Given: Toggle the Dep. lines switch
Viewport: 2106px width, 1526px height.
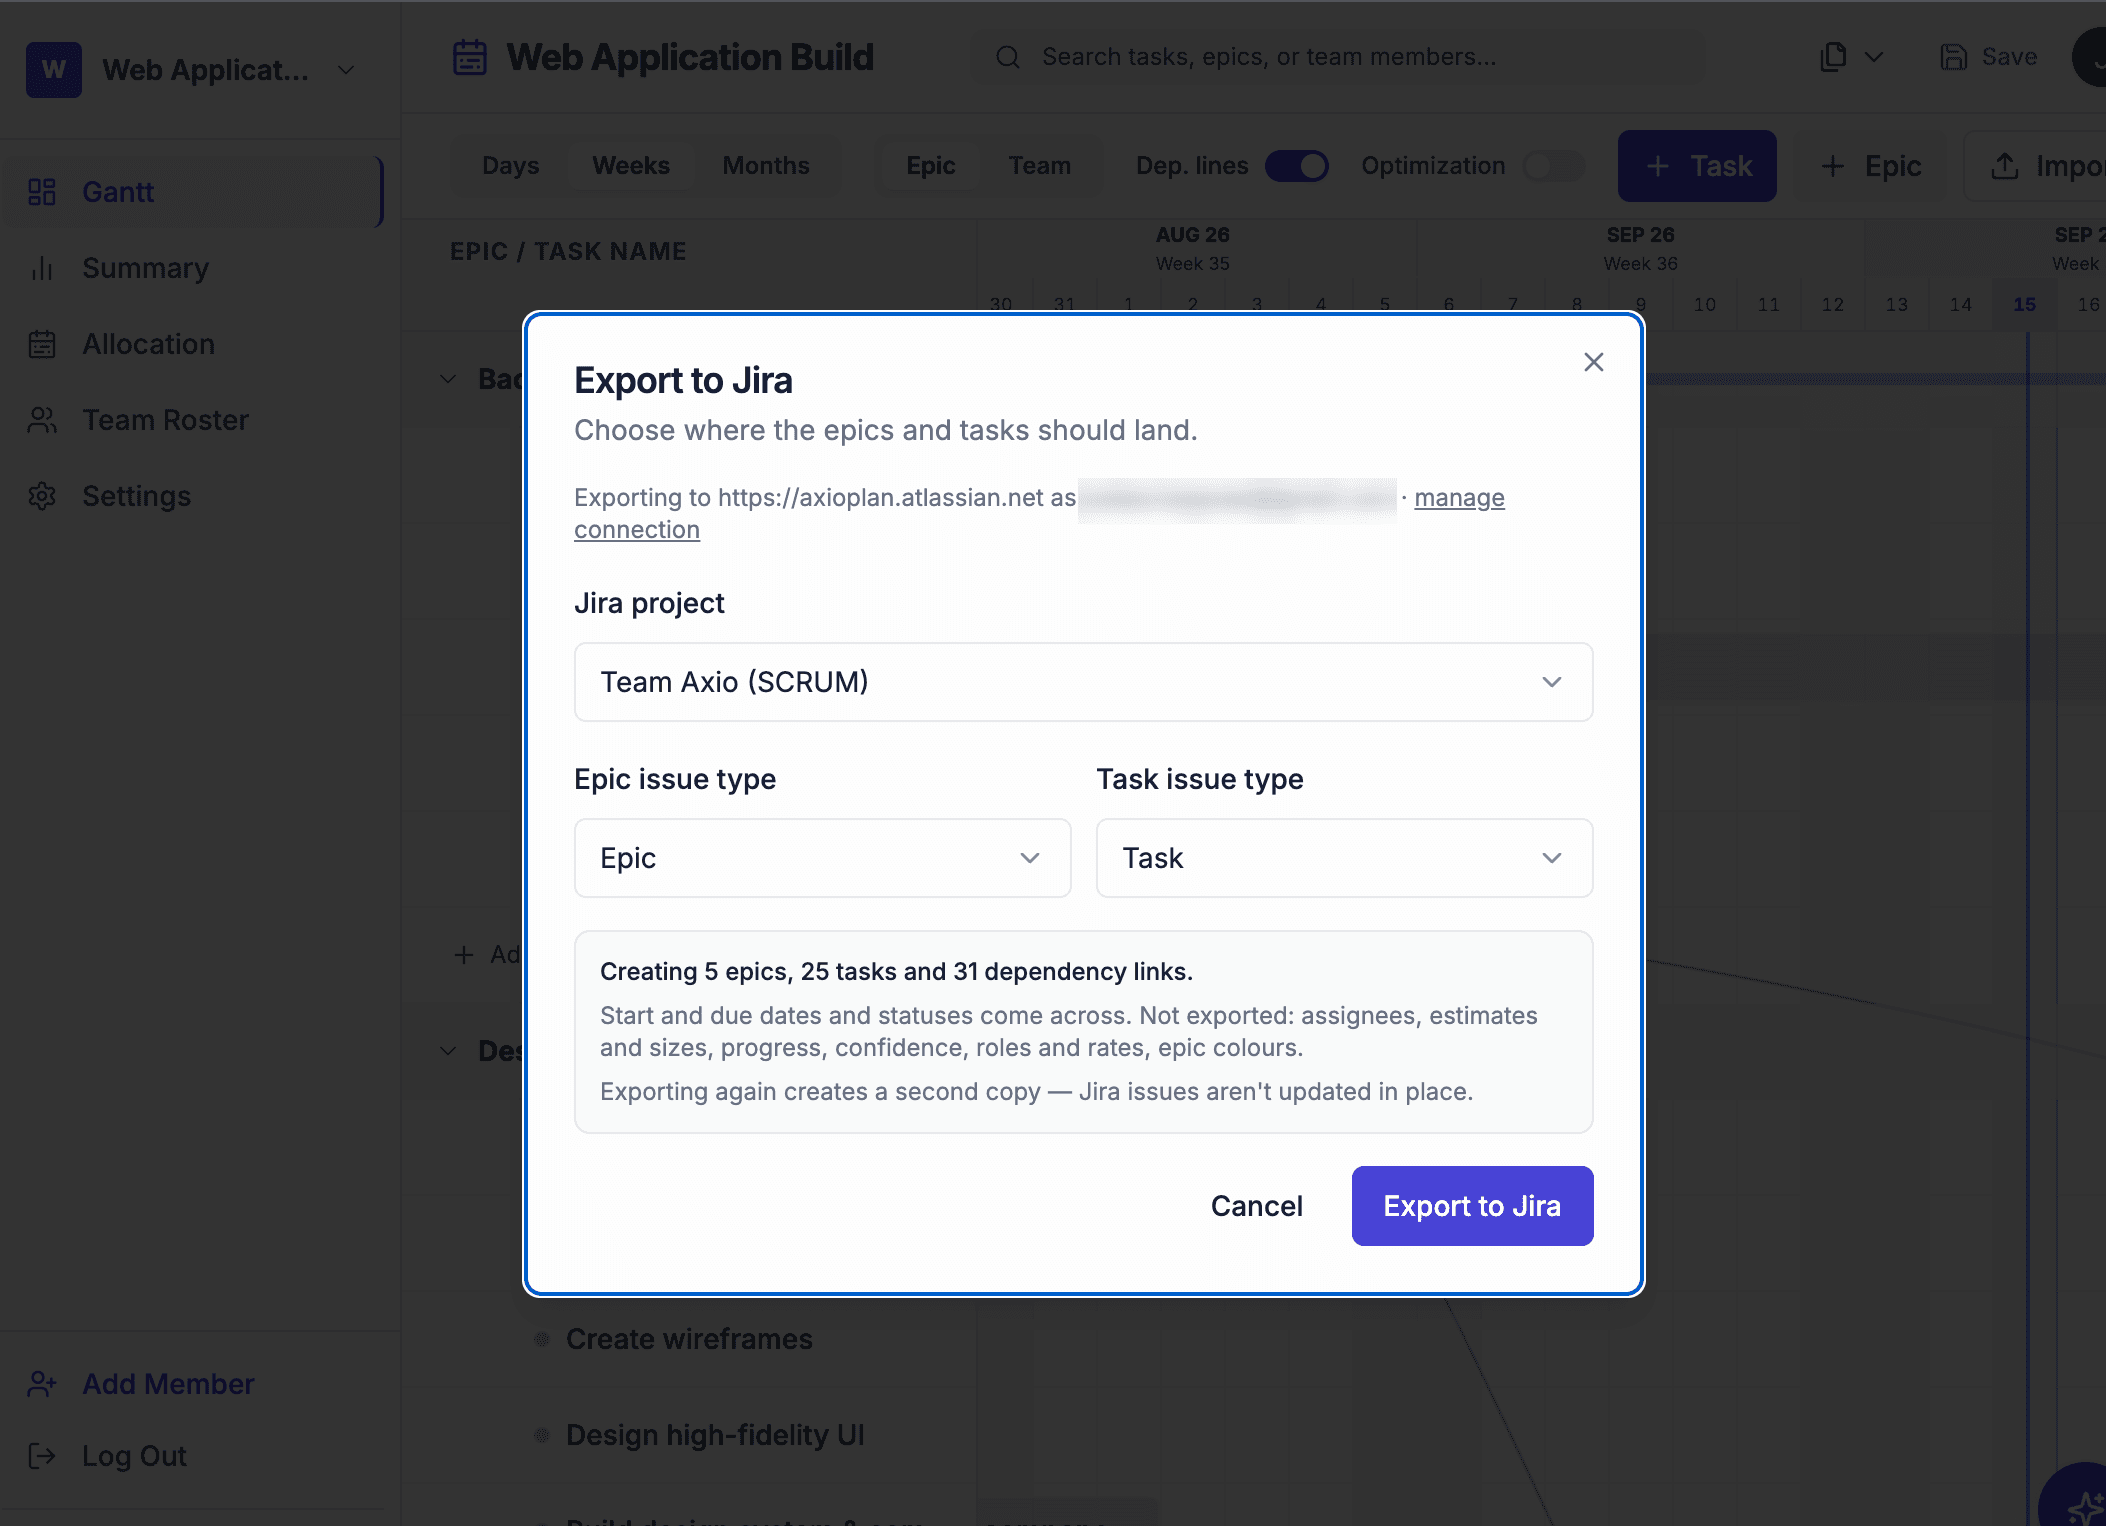Looking at the screenshot, I should tap(1297, 166).
